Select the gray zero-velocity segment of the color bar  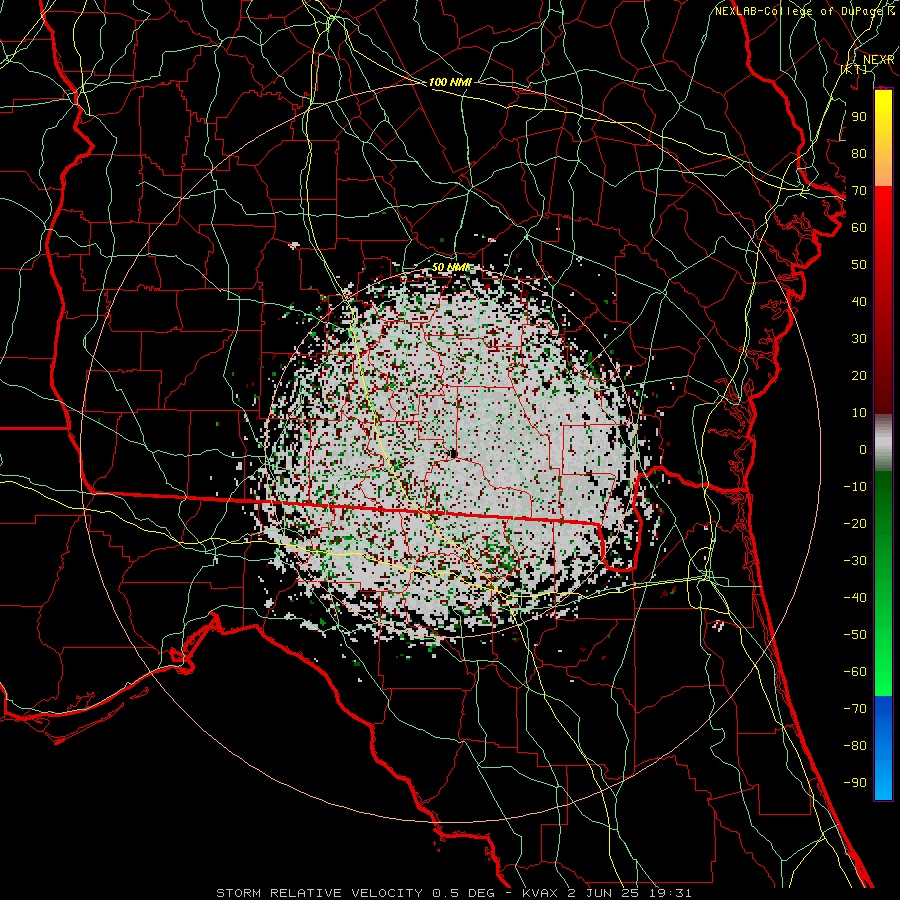click(x=883, y=443)
